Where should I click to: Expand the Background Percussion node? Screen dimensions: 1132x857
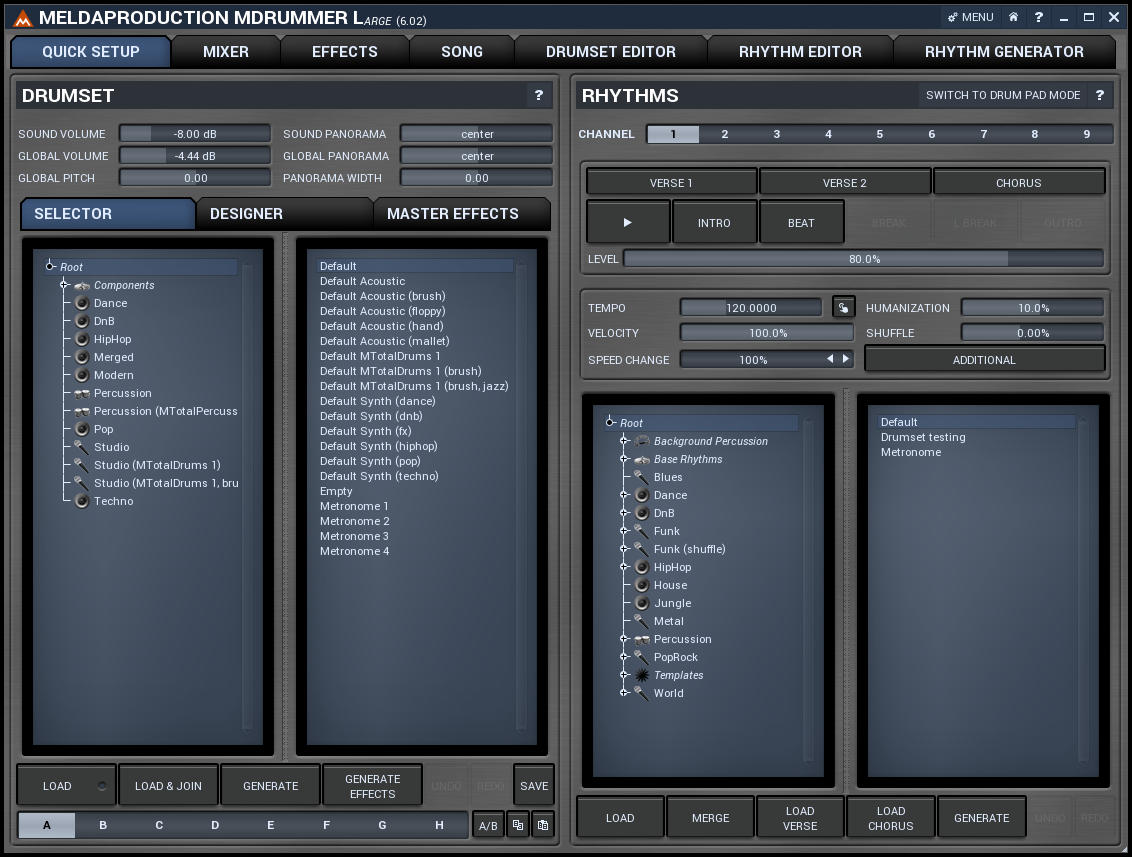point(624,440)
